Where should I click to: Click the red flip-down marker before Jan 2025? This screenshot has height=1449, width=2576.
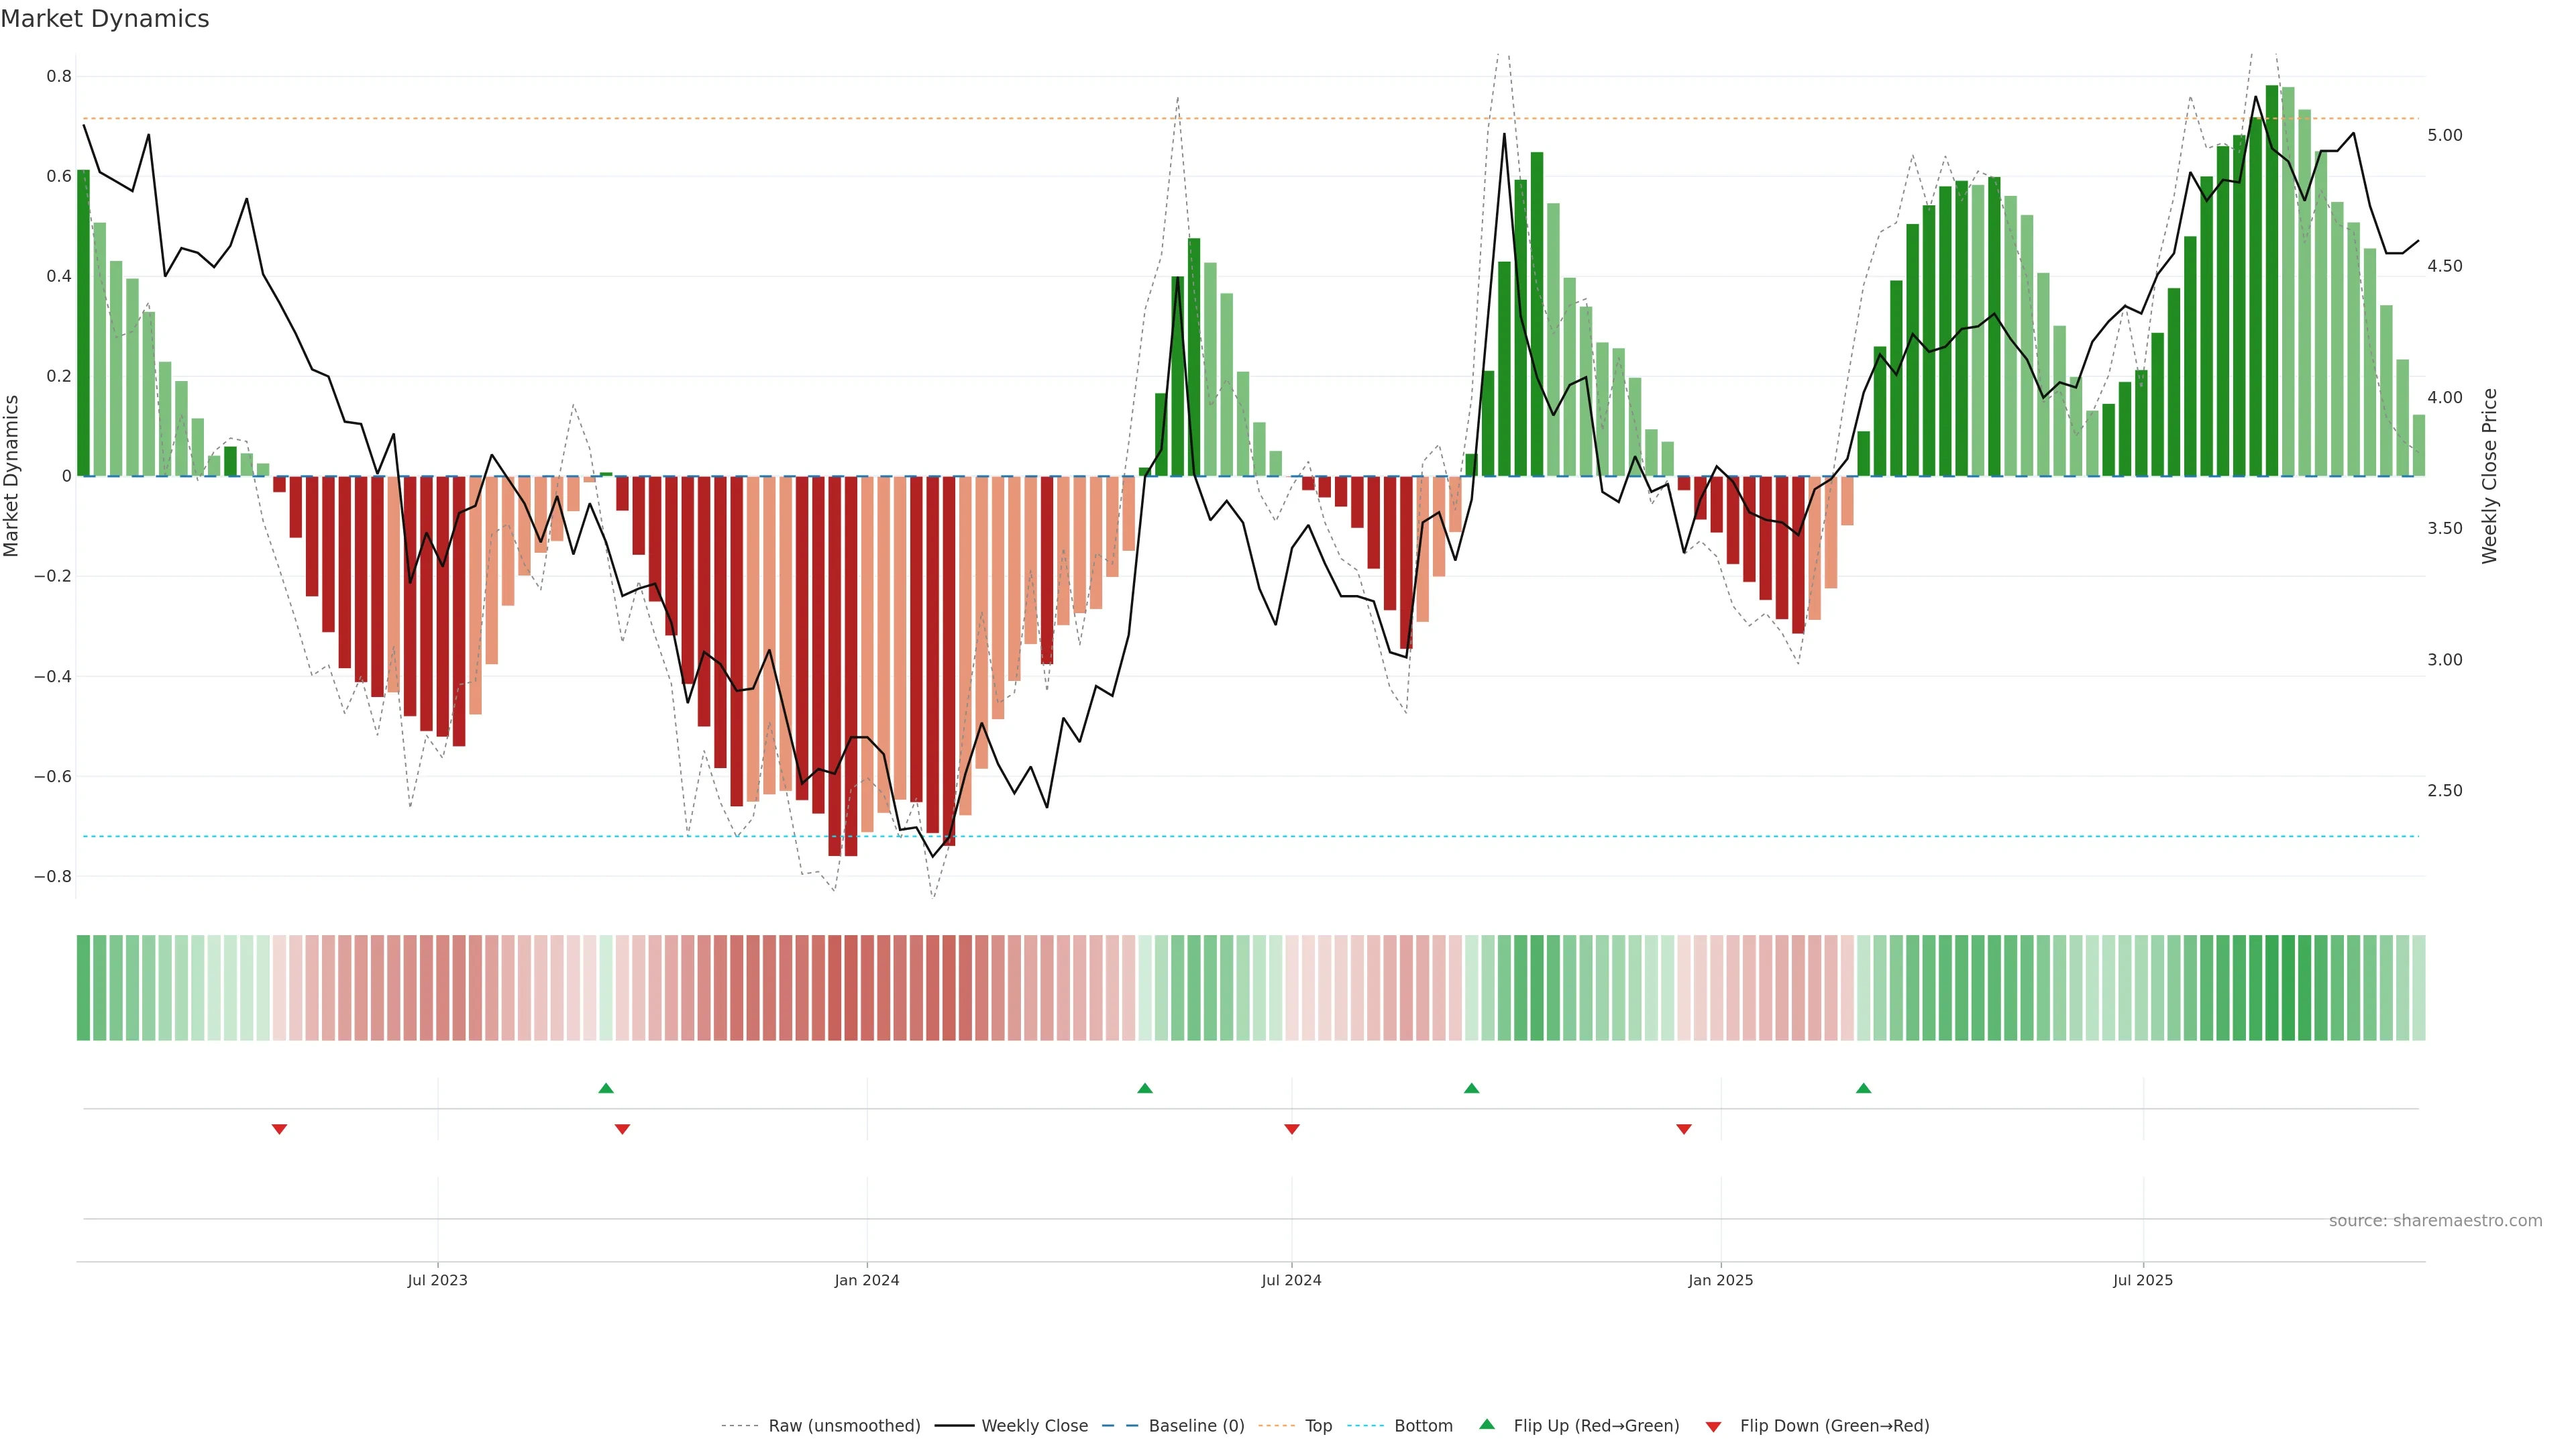(1683, 1129)
